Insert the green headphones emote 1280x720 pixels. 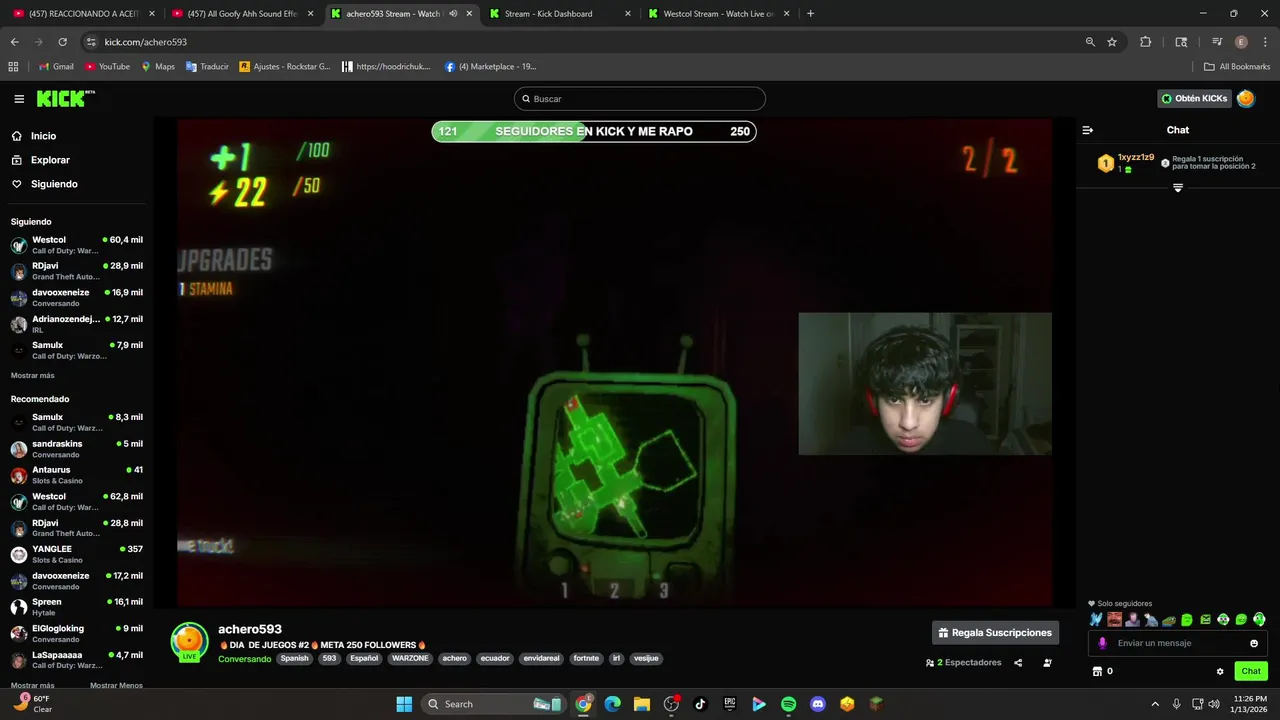[x=1259, y=619]
